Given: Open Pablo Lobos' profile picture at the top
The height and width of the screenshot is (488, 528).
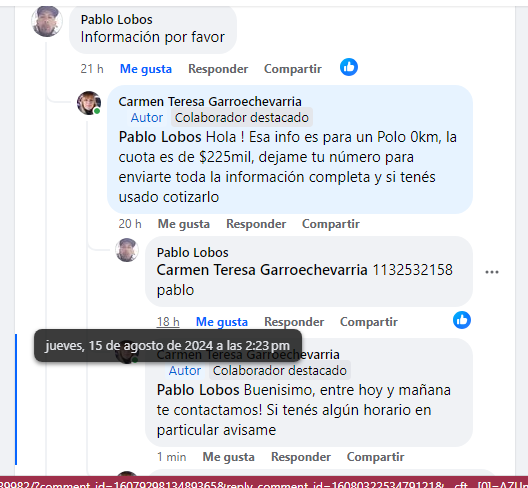Looking at the screenshot, I should (47, 21).
